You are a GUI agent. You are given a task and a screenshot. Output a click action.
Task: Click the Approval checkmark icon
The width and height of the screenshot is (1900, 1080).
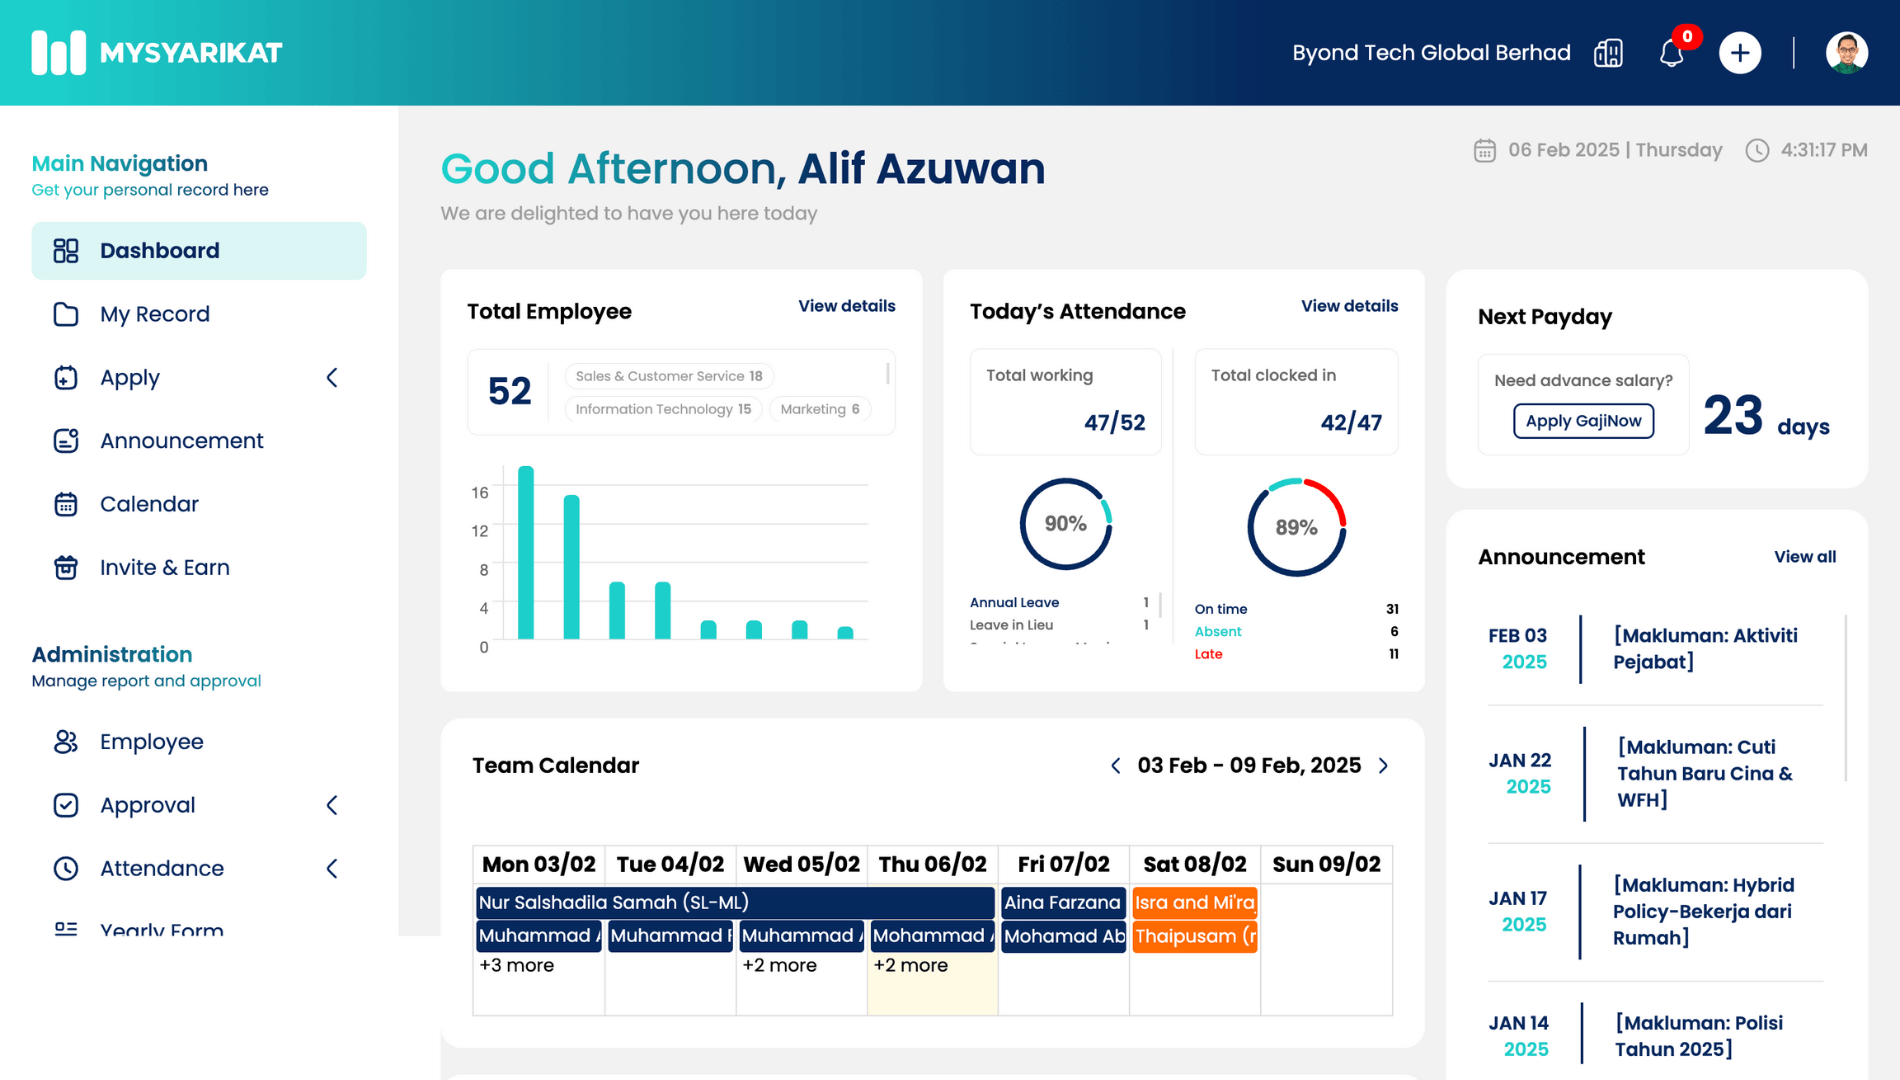point(66,805)
